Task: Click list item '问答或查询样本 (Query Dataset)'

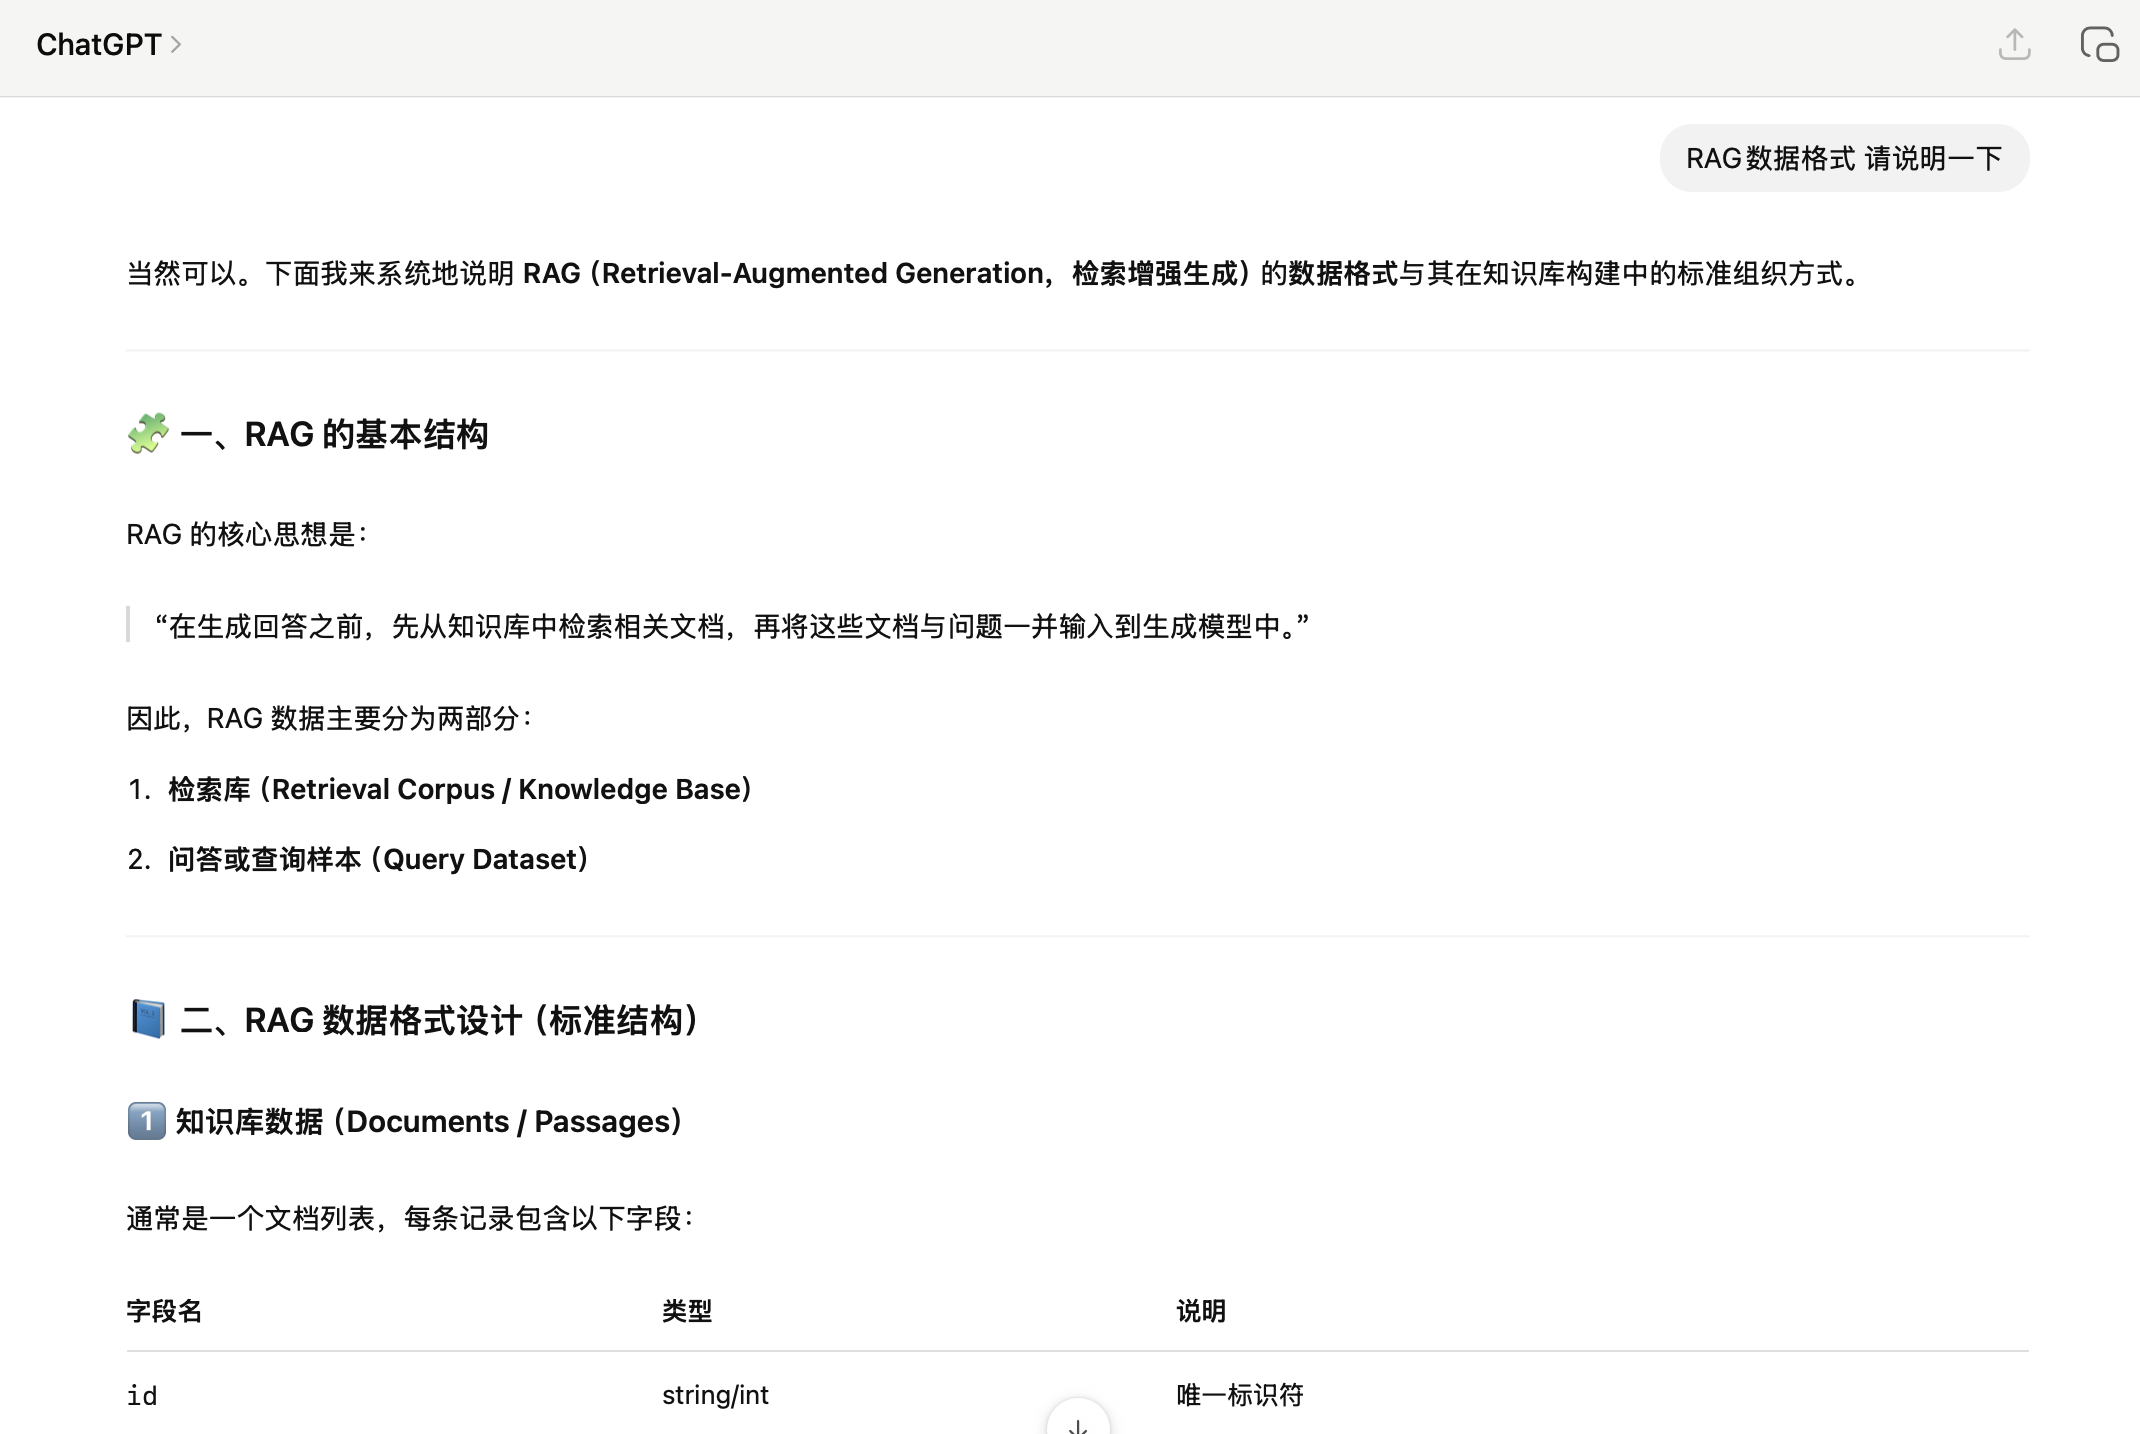Action: coord(377,859)
